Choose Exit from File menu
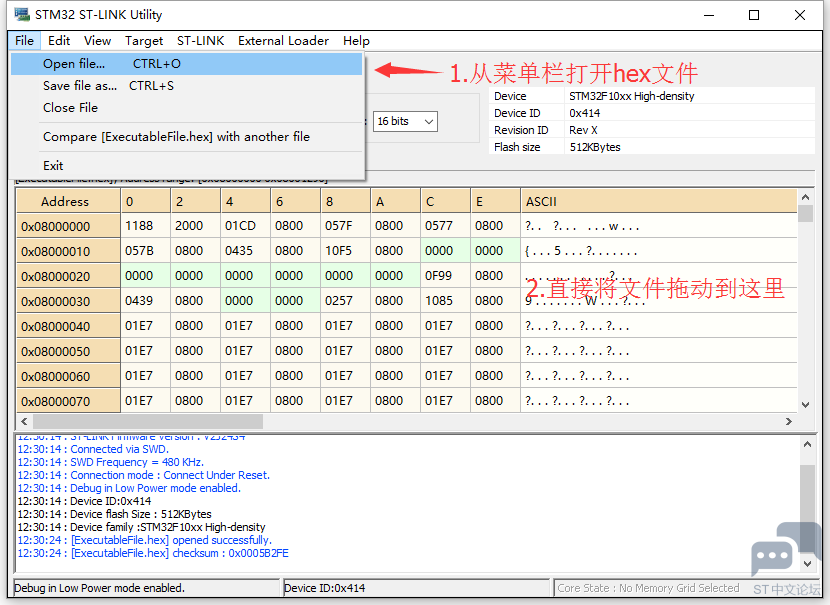The height and width of the screenshot is (605, 830). (x=186, y=166)
